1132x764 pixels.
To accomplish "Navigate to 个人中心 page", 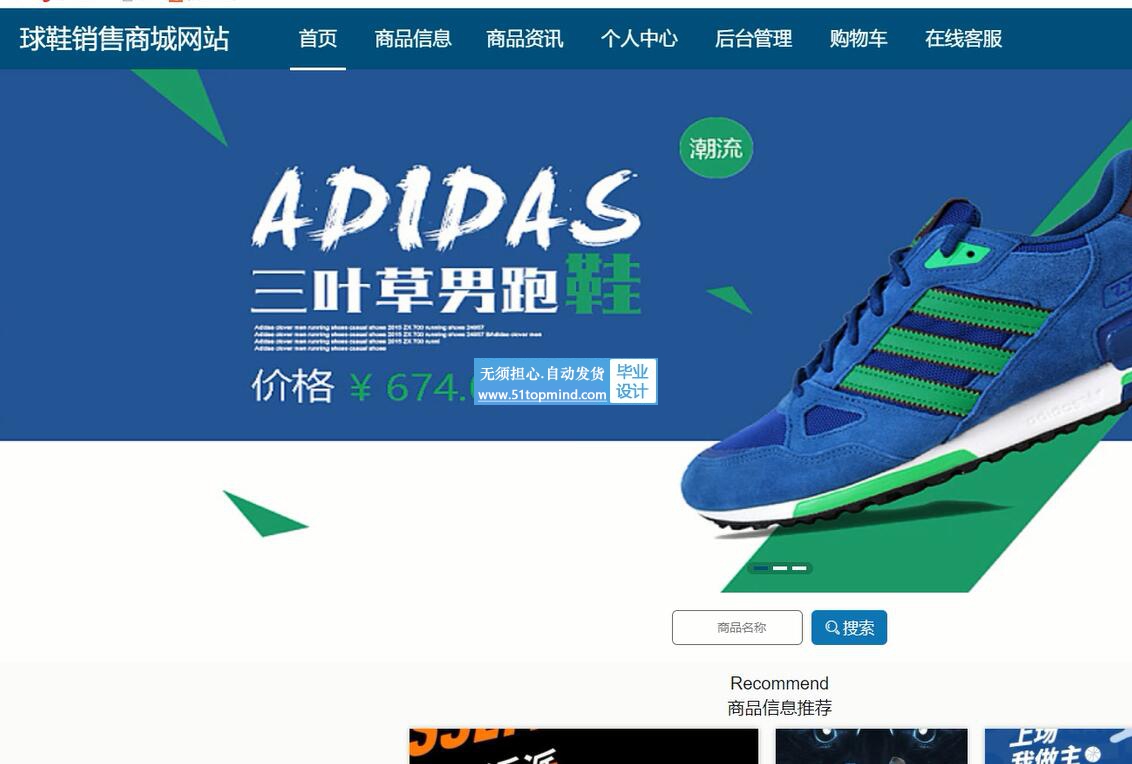I will click(x=639, y=39).
